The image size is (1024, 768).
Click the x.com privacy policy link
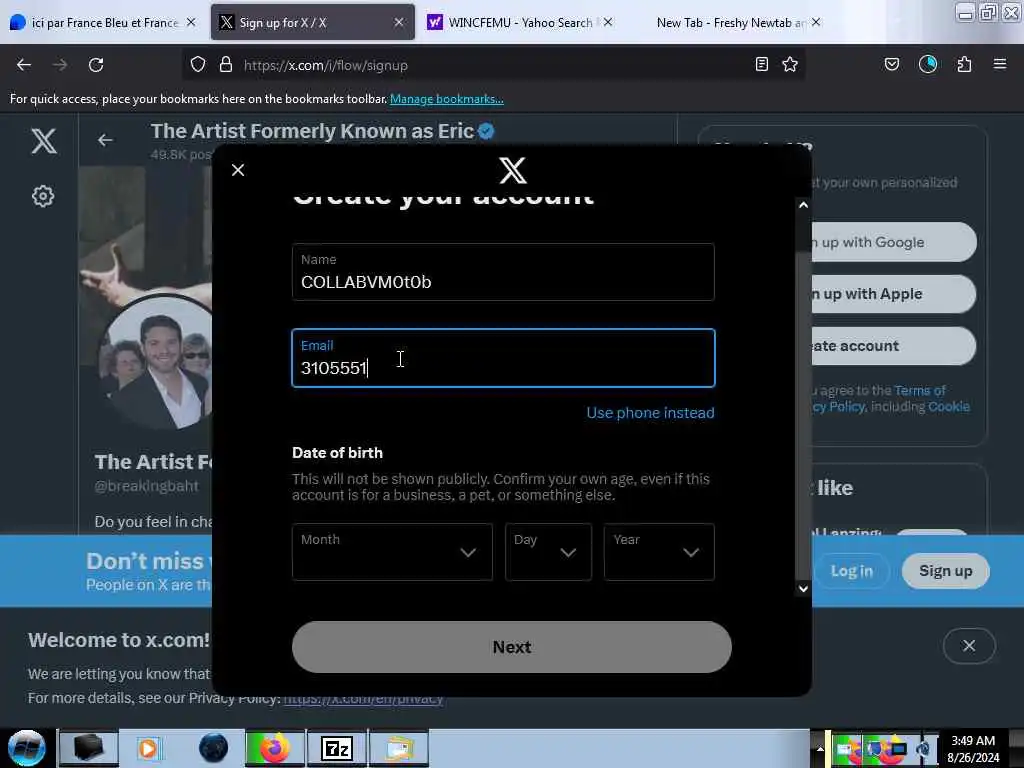click(363, 698)
